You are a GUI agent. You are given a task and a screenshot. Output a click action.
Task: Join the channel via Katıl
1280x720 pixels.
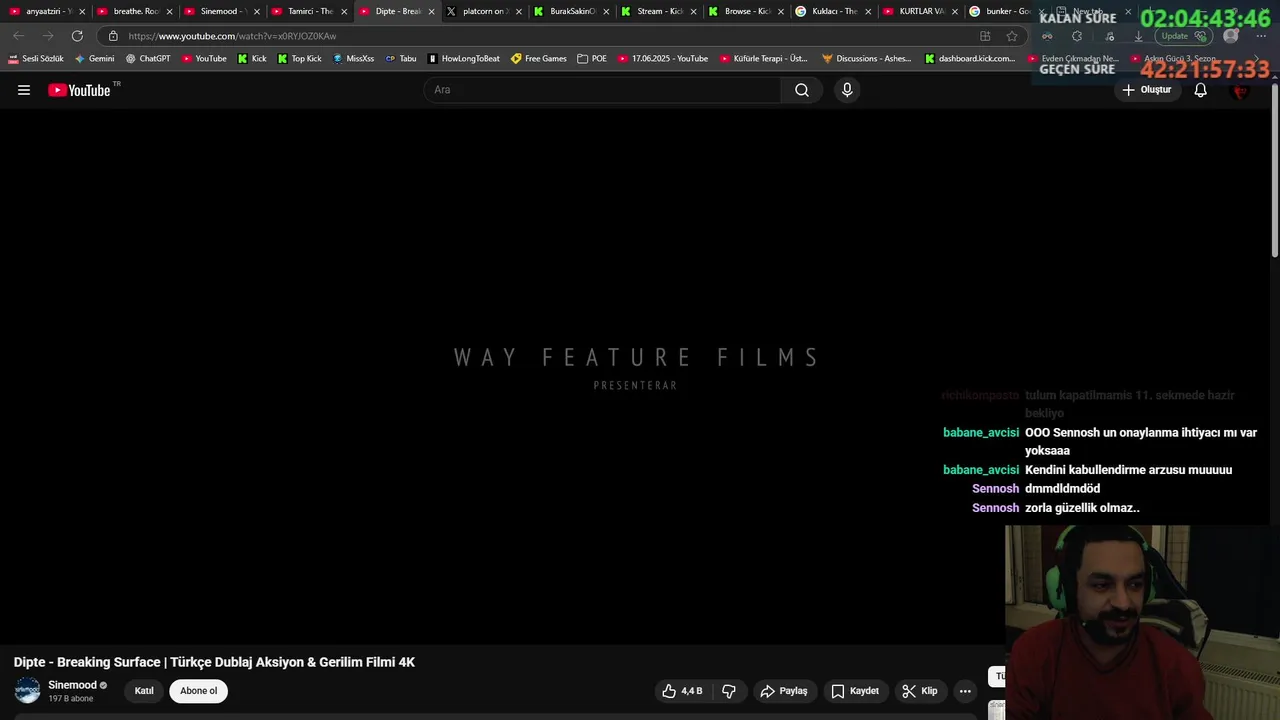(x=144, y=691)
